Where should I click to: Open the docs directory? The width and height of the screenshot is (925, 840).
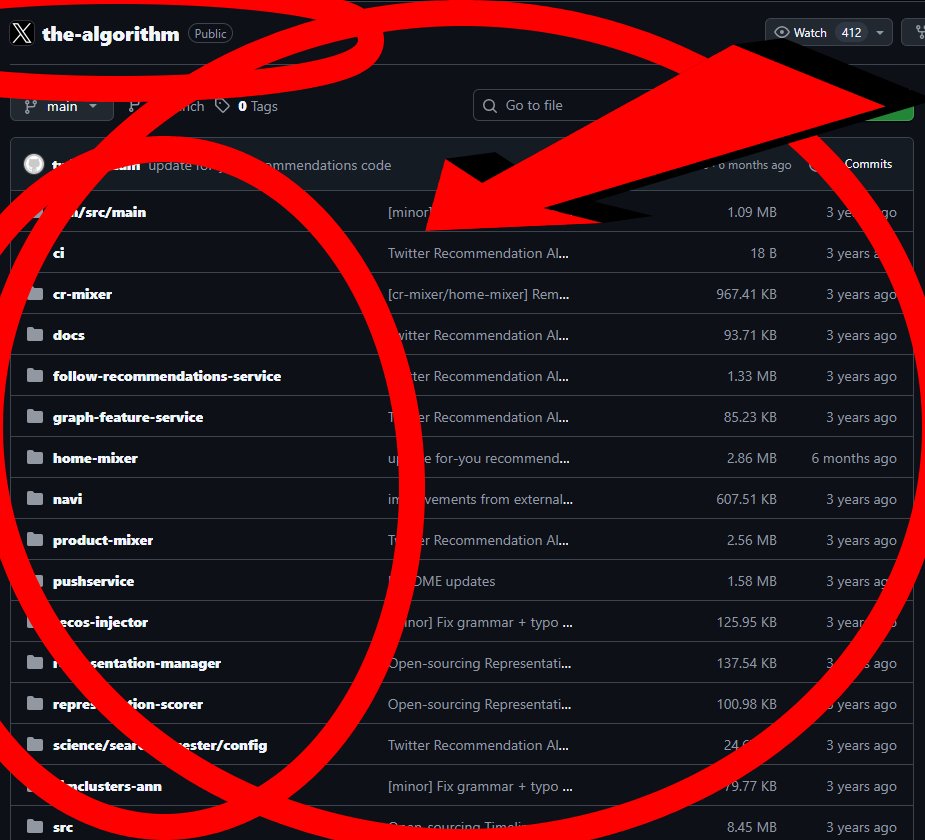click(68, 335)
